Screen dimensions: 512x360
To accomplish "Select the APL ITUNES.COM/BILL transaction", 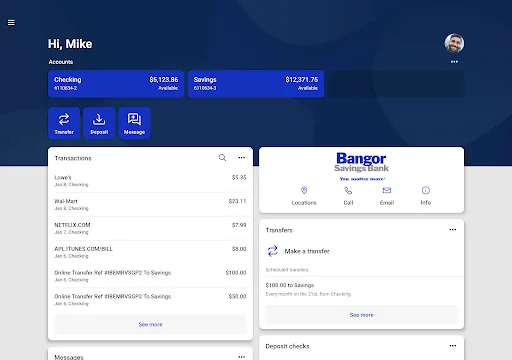I will coord(150,252).
